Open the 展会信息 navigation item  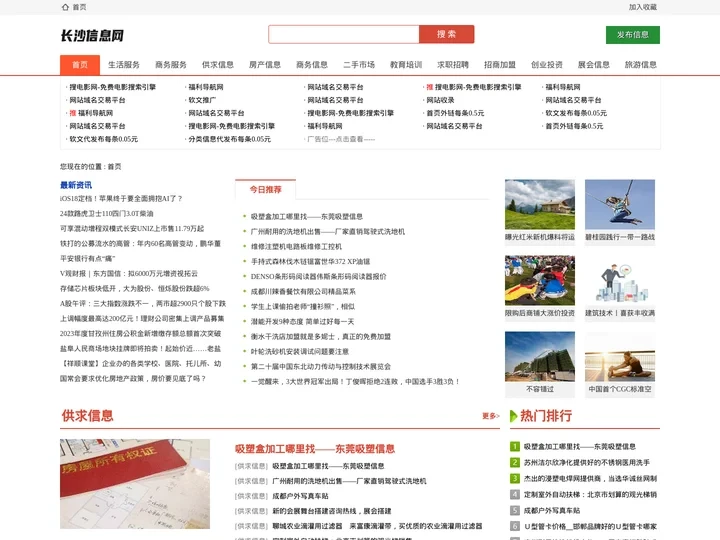594,65
